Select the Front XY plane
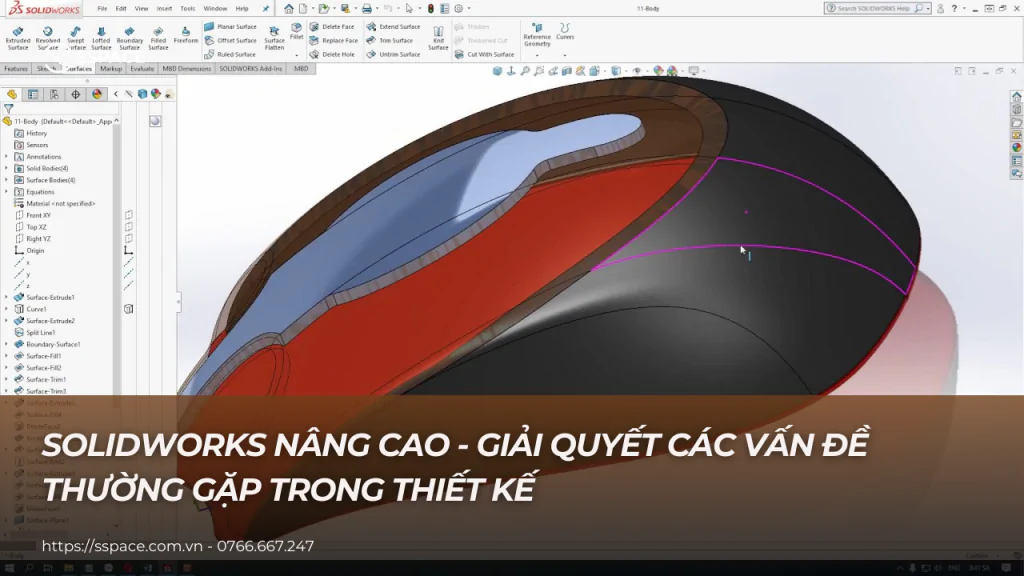The height and width of the screenshot is (576, 1024). 33,216
